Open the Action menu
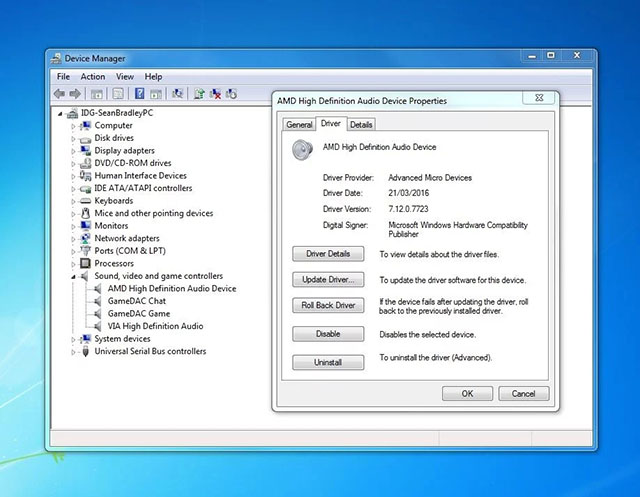Screen dimensions: 640x497 click(x=93, y=77)
